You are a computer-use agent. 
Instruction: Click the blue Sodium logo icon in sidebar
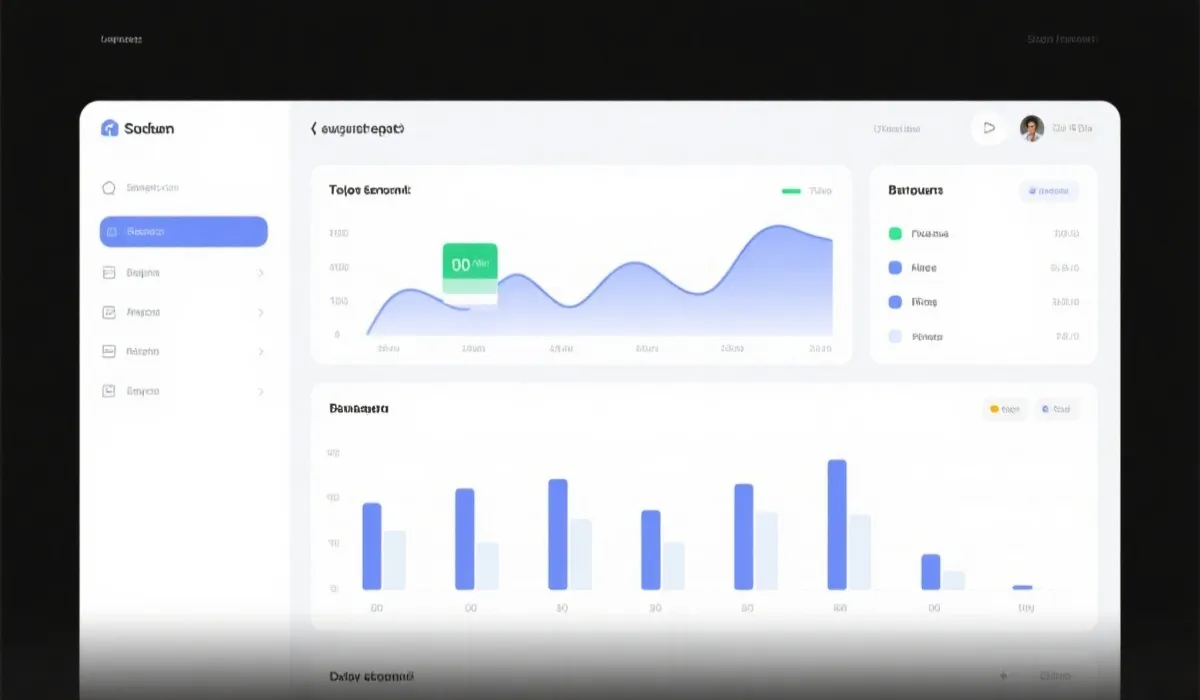[x=110, y=128]
